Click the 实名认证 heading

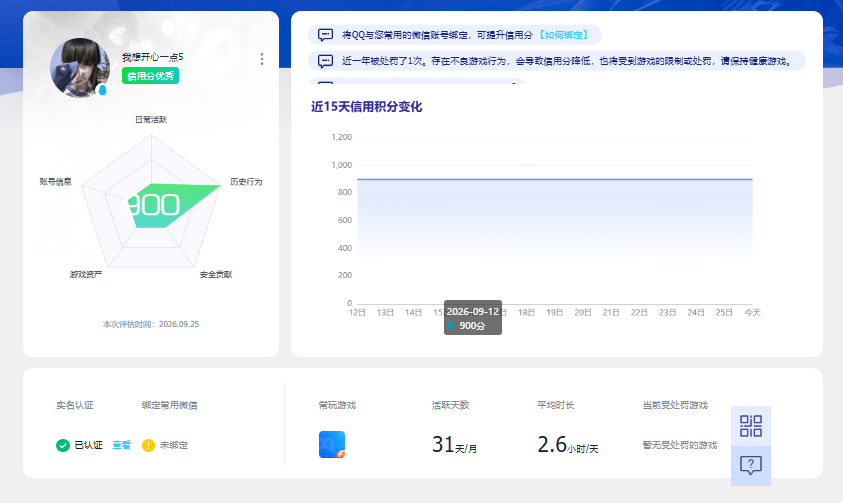[75, 405]
